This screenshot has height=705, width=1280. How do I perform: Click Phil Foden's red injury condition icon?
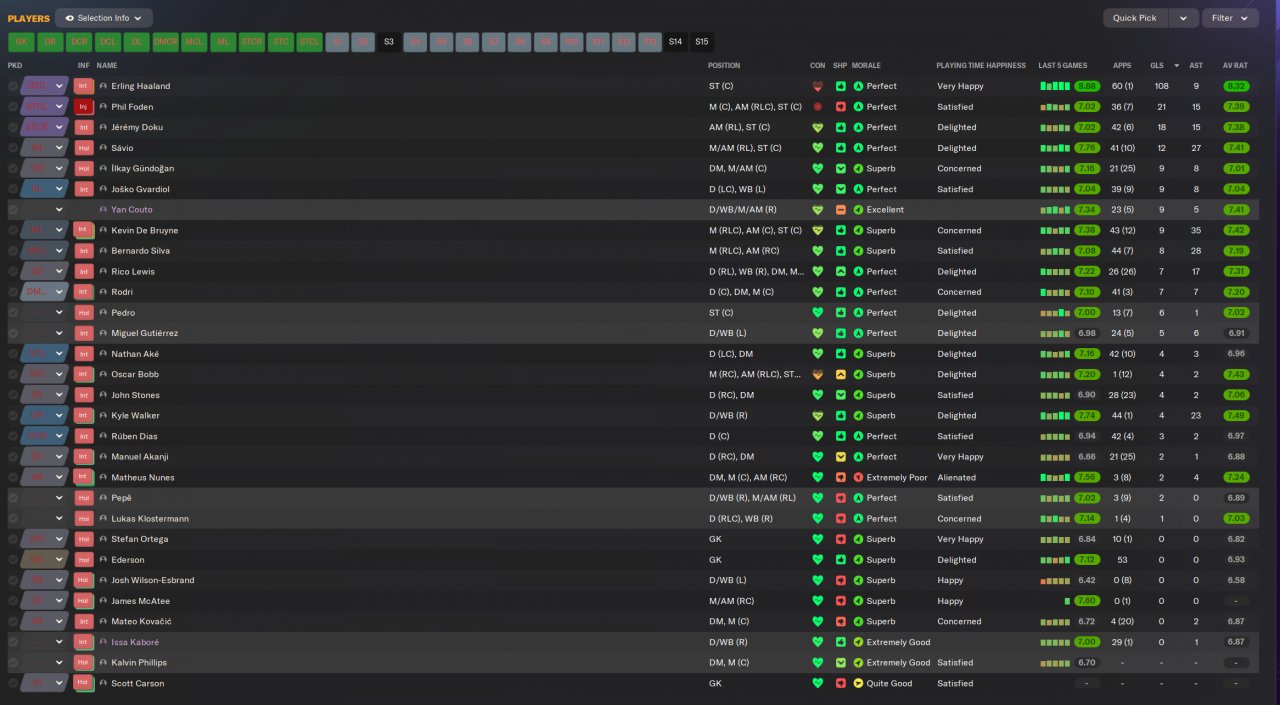[x=818, y=107]
